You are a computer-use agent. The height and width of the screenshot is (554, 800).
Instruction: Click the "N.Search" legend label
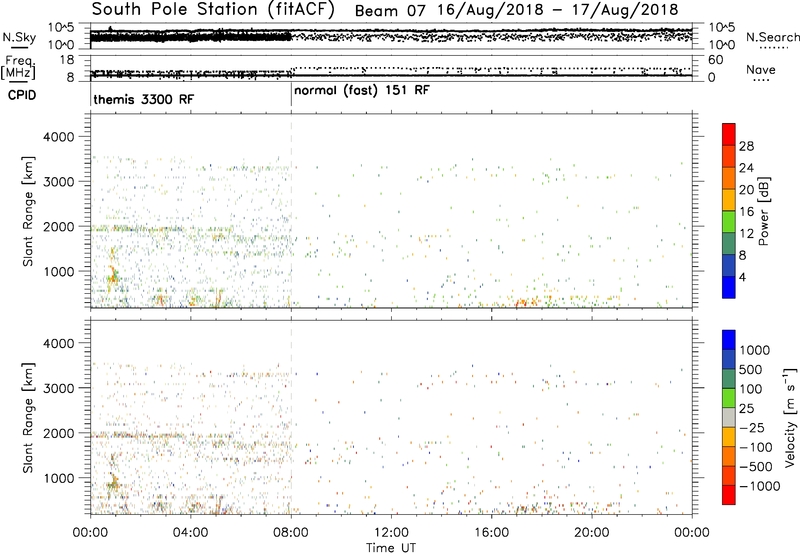click(772, 37)
